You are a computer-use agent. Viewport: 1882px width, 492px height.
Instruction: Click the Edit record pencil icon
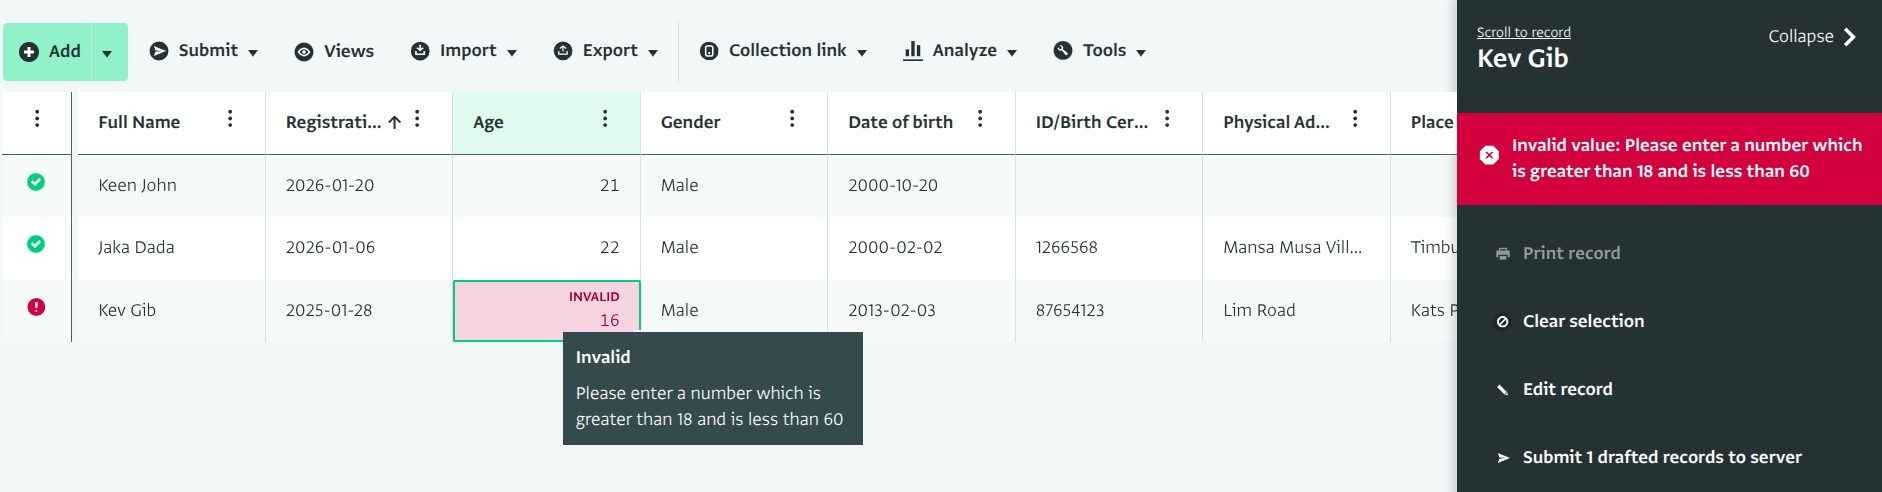point(1502,390)
